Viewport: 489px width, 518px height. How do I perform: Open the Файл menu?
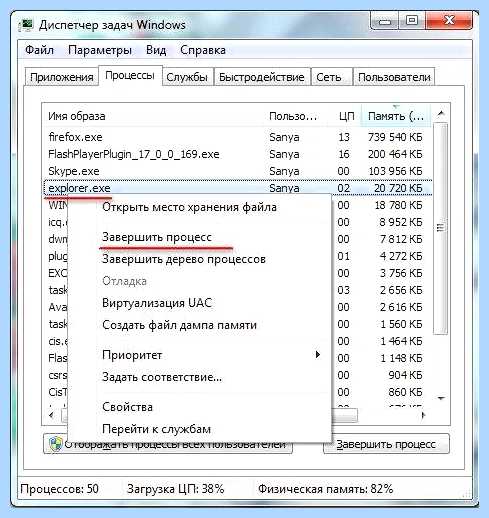click(39, 50)
